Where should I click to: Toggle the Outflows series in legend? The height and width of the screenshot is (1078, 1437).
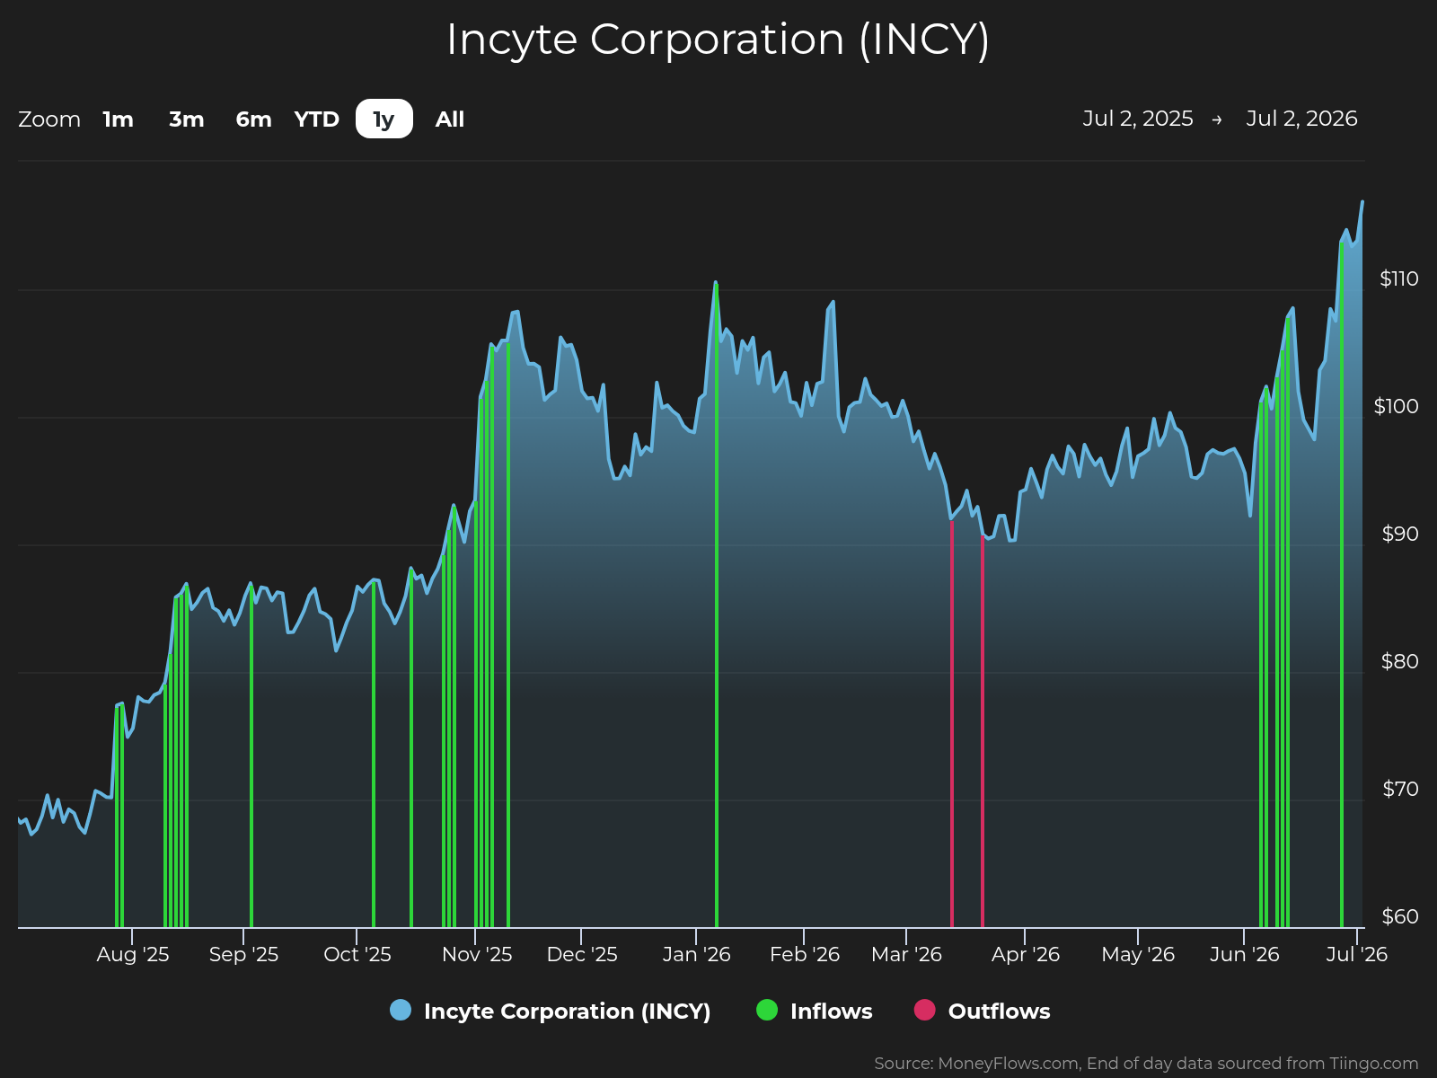(982, 1011)
